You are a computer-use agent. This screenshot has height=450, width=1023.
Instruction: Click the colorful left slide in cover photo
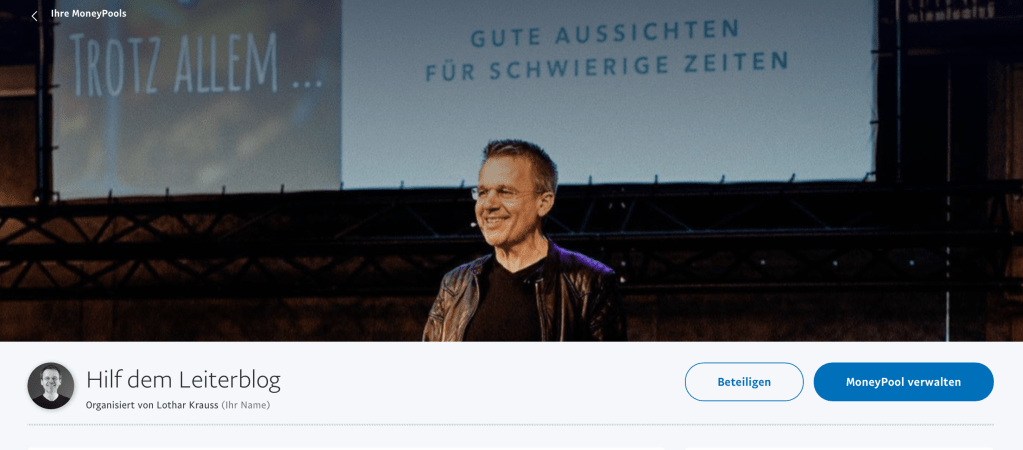(x=196, y=98)
